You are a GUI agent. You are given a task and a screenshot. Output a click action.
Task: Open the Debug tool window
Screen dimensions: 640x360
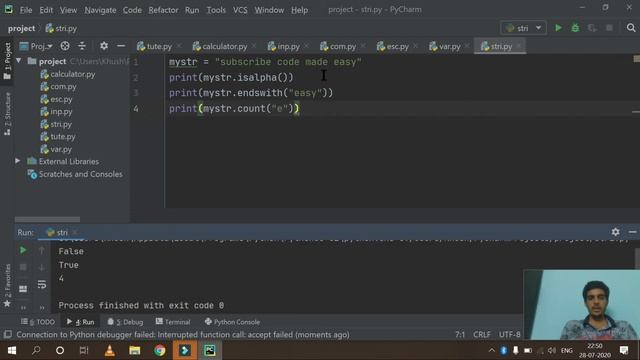pyautogui.click(x=125, y=322)
